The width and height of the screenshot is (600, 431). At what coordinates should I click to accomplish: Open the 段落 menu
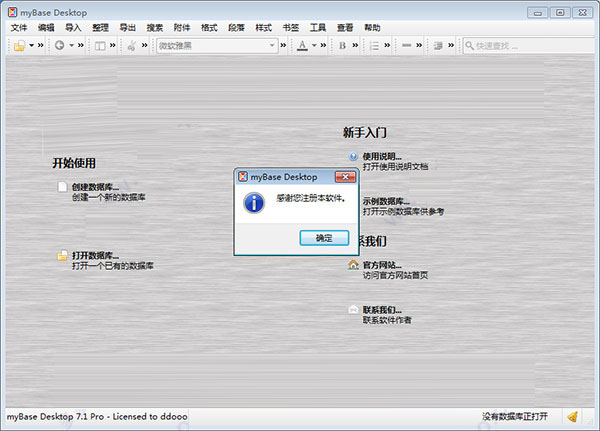(x=236, y=28)
